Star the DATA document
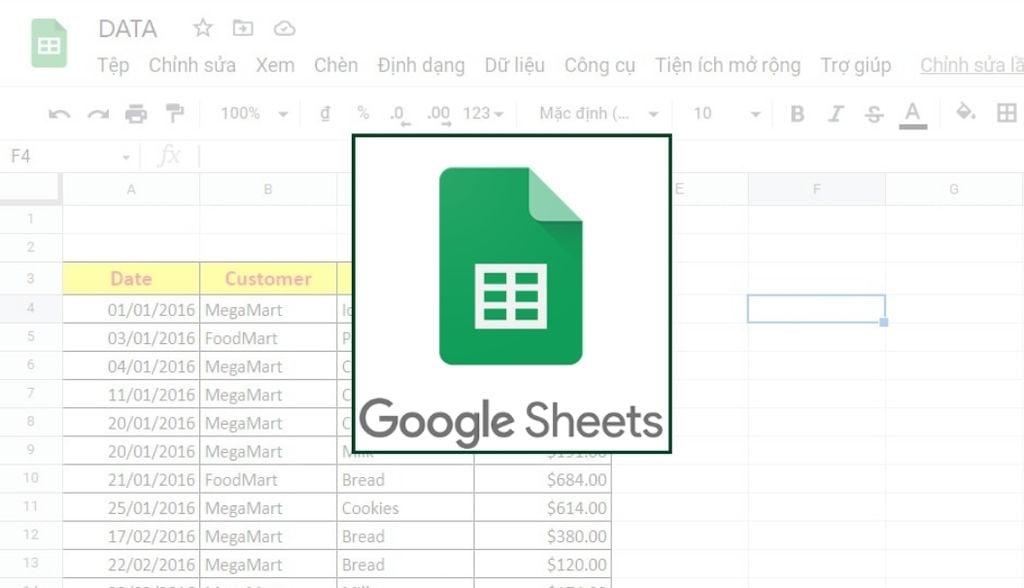This screenshot has width=1024, height=588. (x=202, y=28)
